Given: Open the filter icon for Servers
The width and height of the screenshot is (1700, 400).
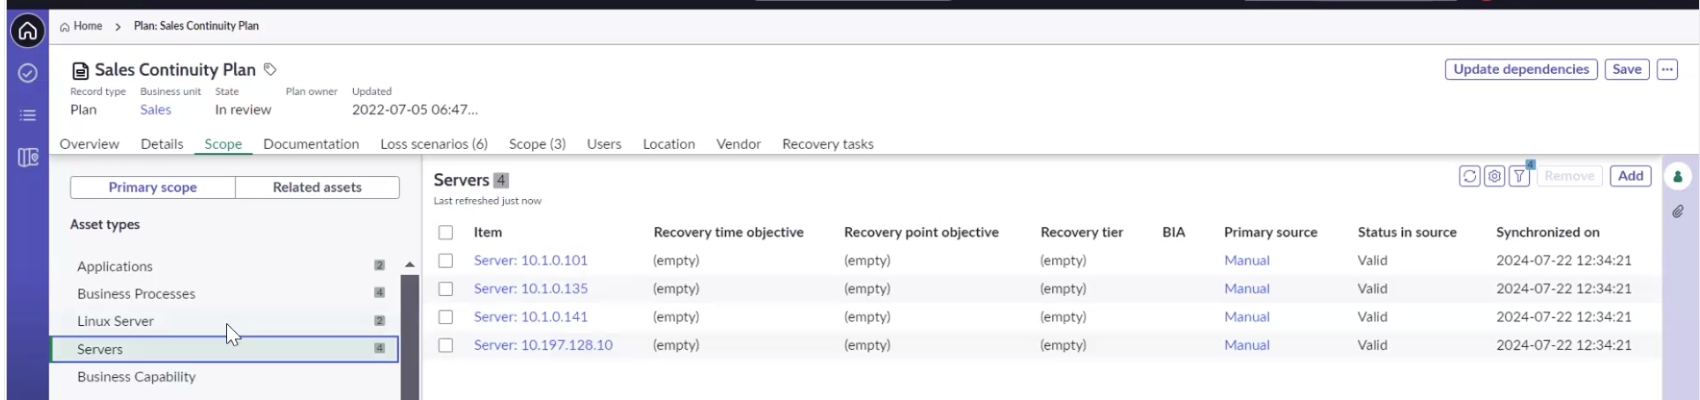Looking at the screenshot, I should coord(1519,176).
